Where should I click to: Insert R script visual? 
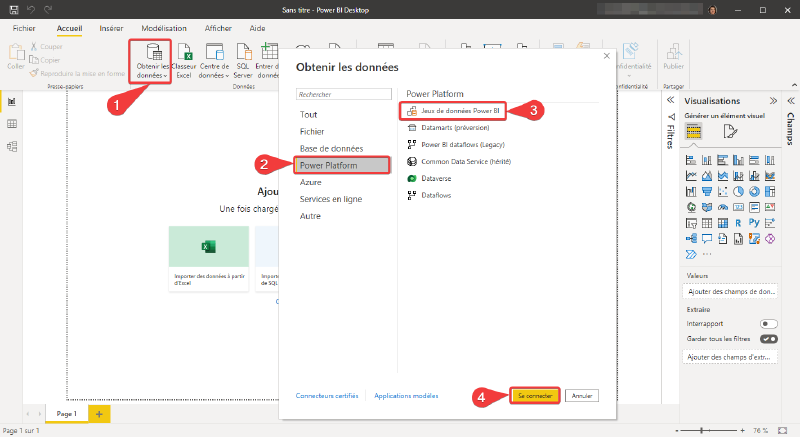[738, 223]
